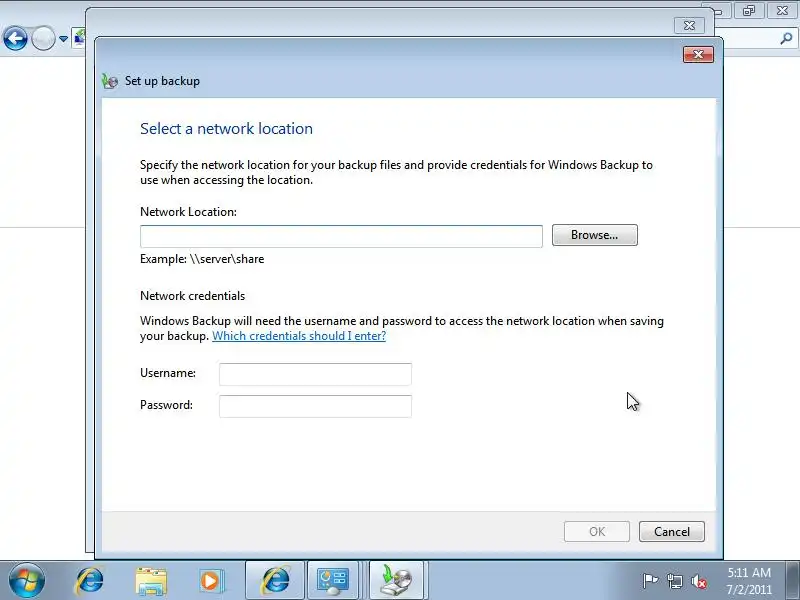Open Action Center flag in system tray
The width and height of the screenshot is (800, 600).
[x=650, y=581]
